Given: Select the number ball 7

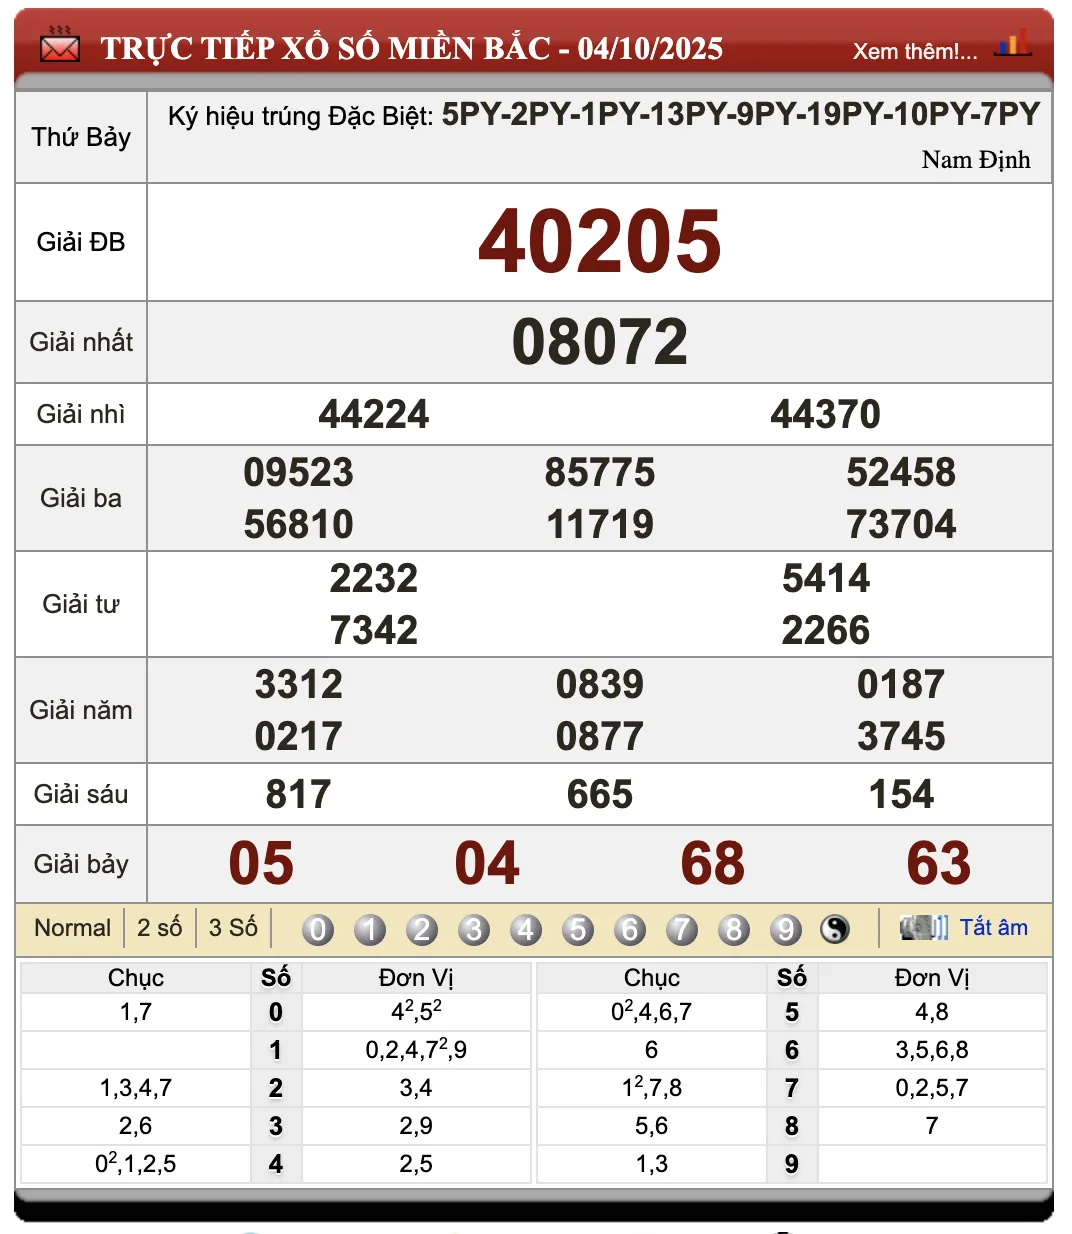Looking at the screenshot, I should (682, 929).
